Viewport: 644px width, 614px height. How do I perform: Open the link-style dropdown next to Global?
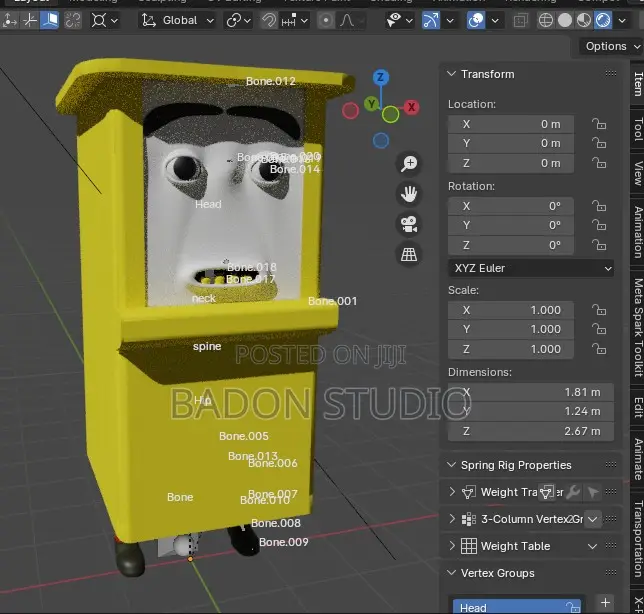[238, 21]
